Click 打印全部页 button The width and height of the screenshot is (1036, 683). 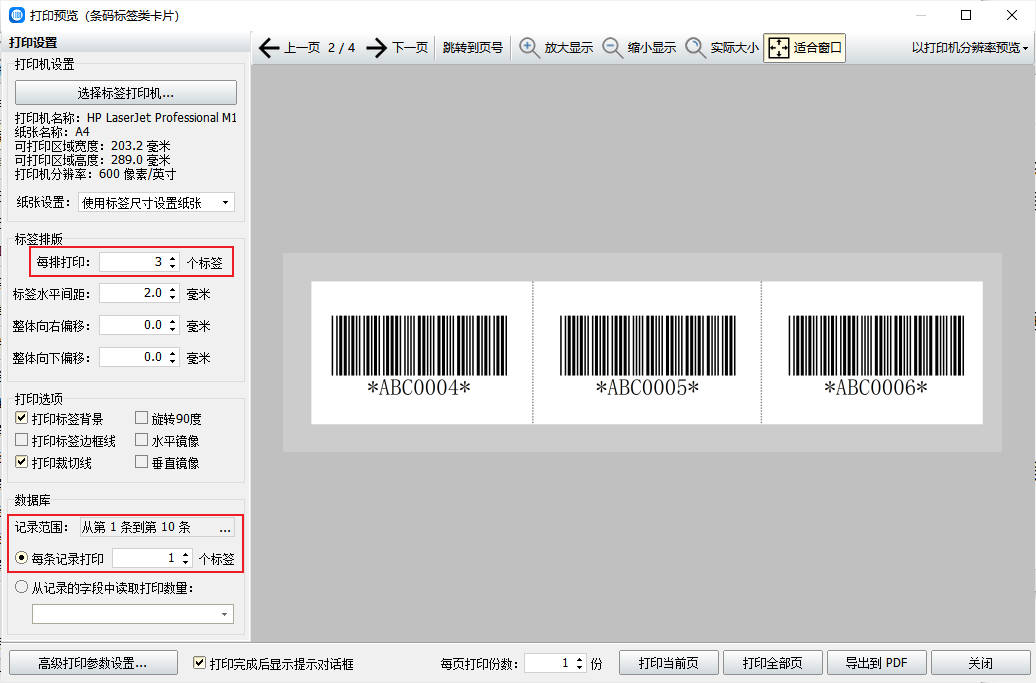click(772, 663)
